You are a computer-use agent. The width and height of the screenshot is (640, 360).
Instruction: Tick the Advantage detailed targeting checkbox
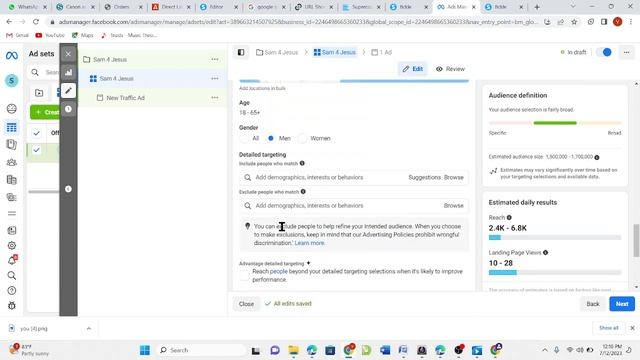tap(244, 276)
